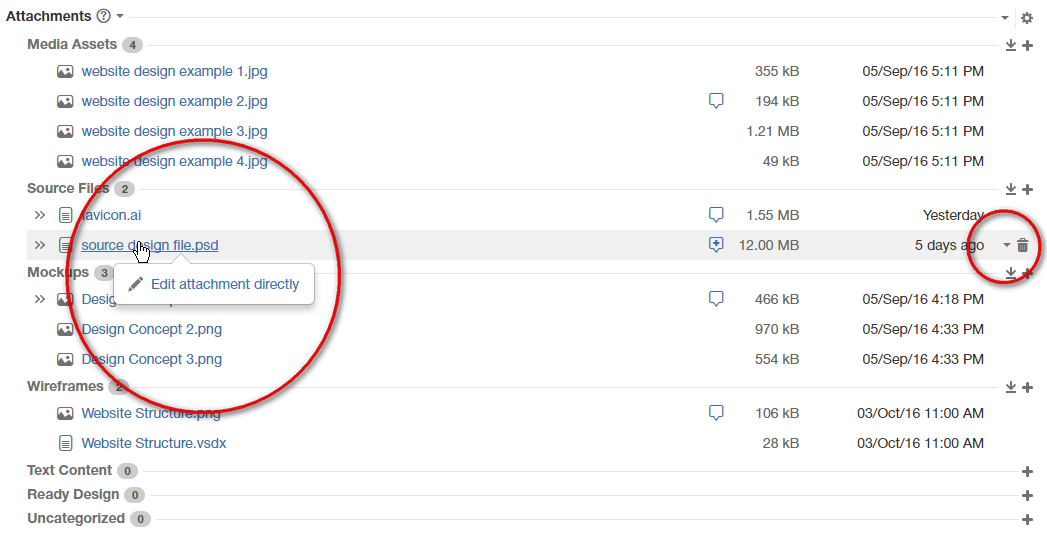Download all Source Files attachments
This screenshot has height=536, width=1047.
click(1011, 190)
